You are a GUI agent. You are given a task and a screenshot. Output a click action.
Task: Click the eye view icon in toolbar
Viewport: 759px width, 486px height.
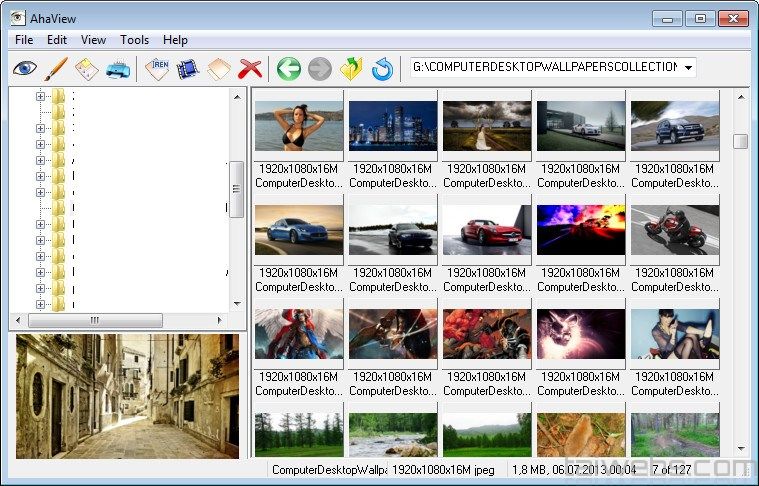25,69
